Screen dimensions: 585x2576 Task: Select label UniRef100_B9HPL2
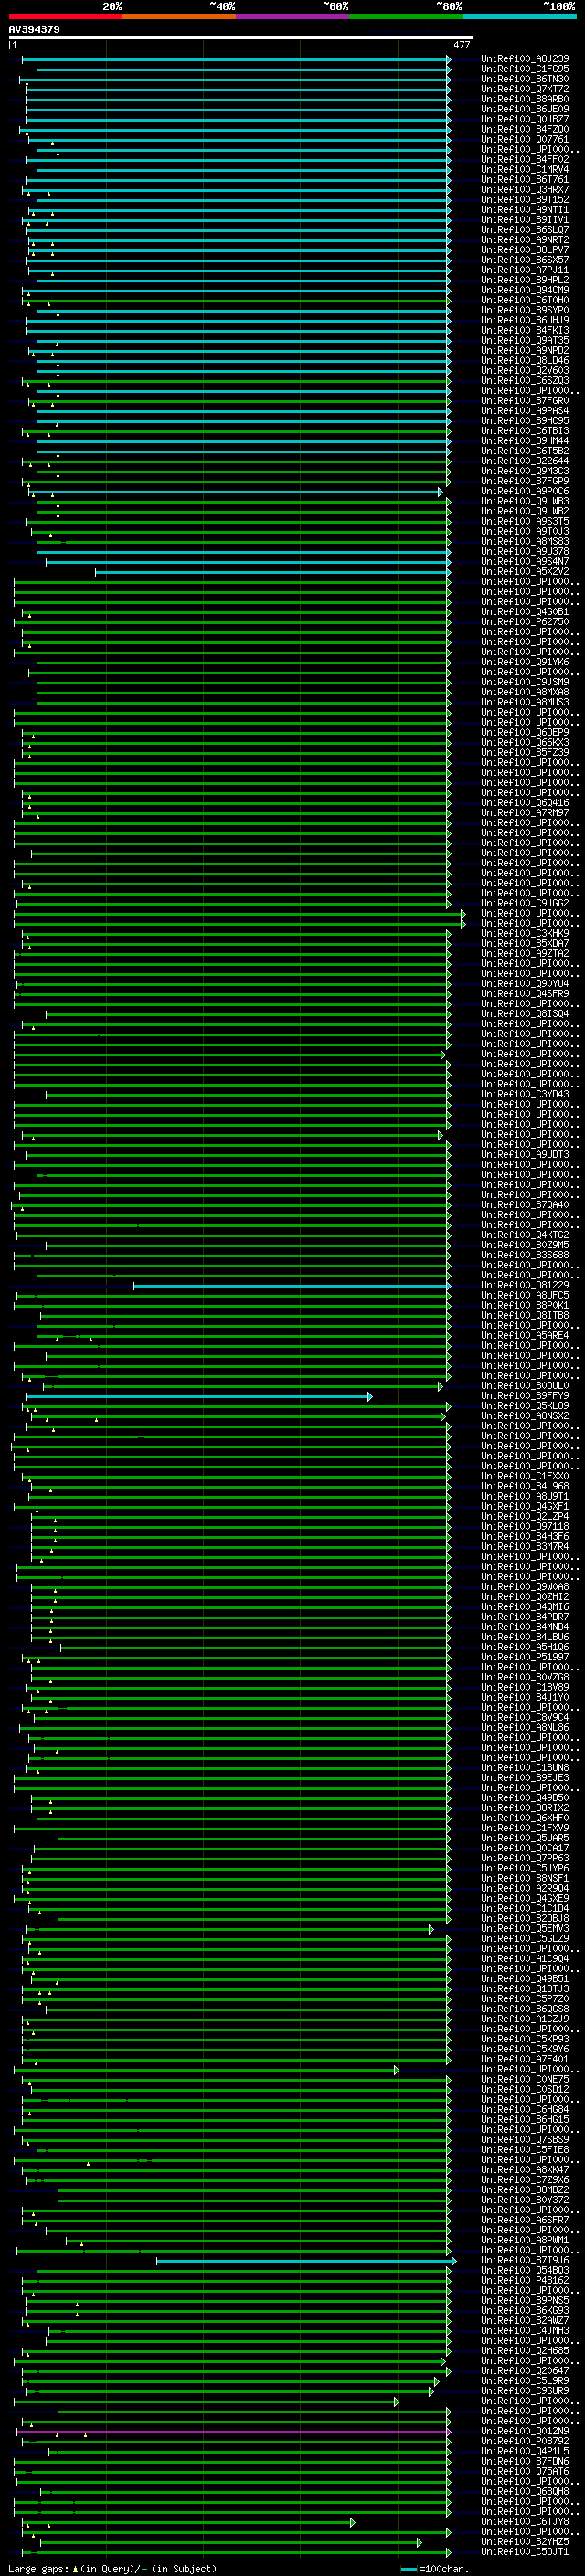point(525,280)
